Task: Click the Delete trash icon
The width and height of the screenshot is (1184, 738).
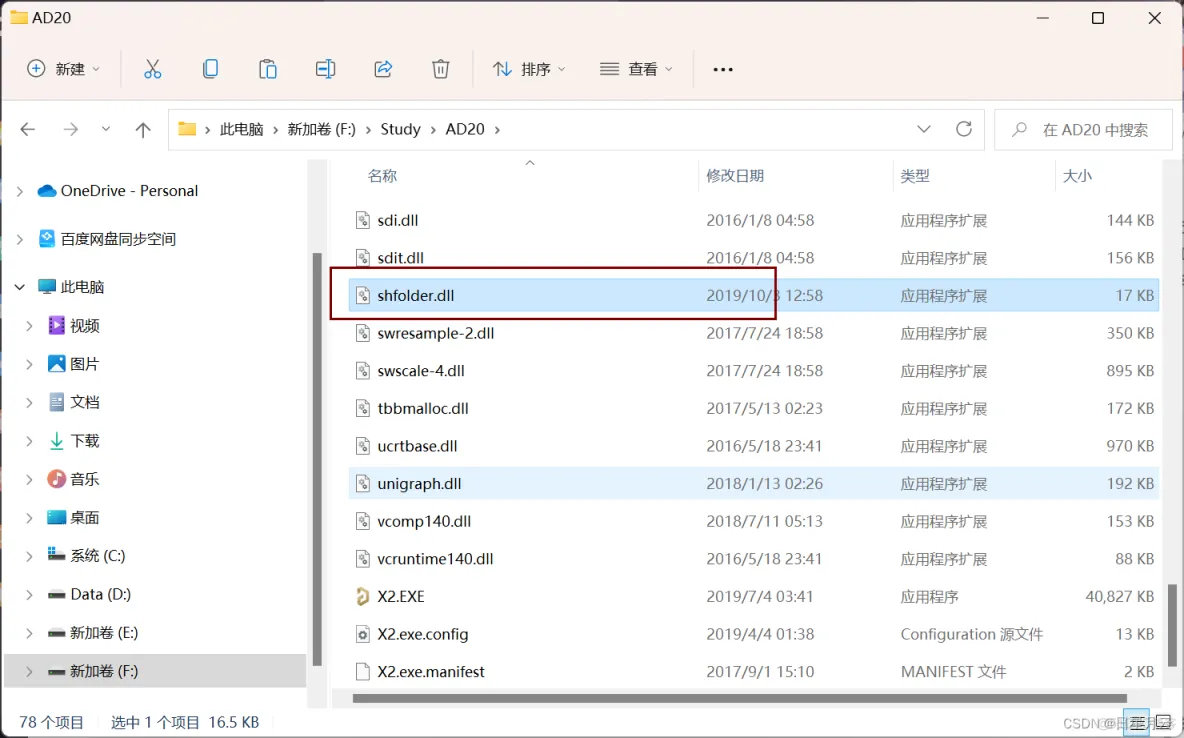Action: 440,69
